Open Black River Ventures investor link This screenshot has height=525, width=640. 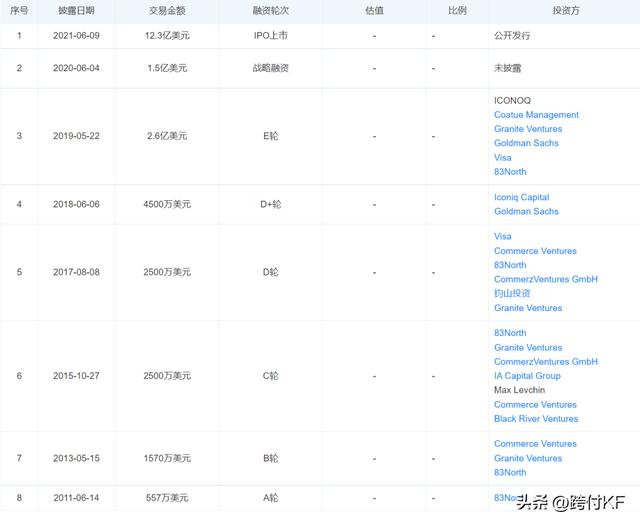[536, 419]
